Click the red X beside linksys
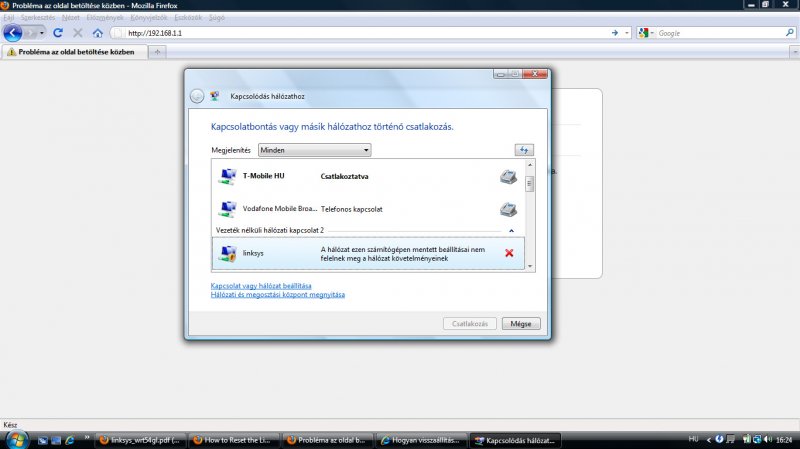Screen dimensions: 800x449 [x=509, y=253]
